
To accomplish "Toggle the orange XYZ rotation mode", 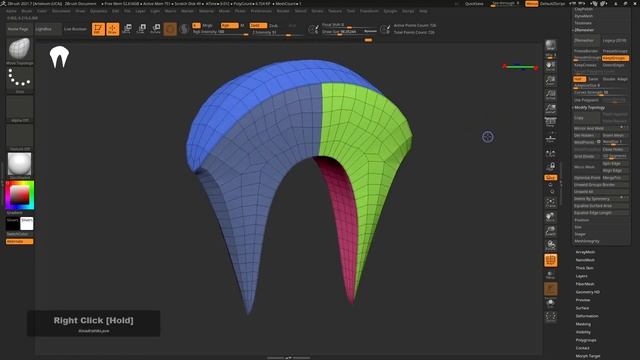I will point(551,178).
